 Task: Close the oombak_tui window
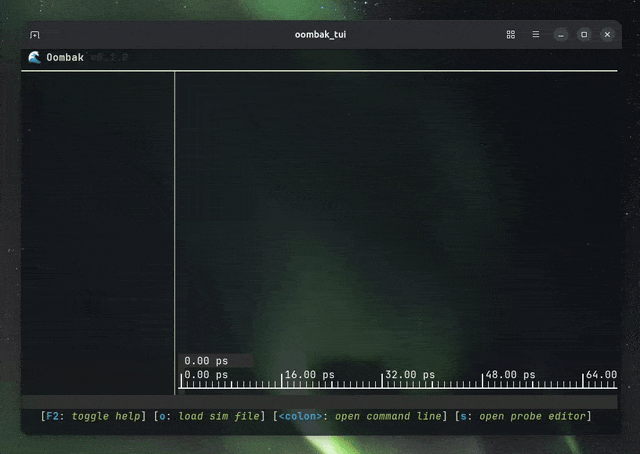pos(607,35)
